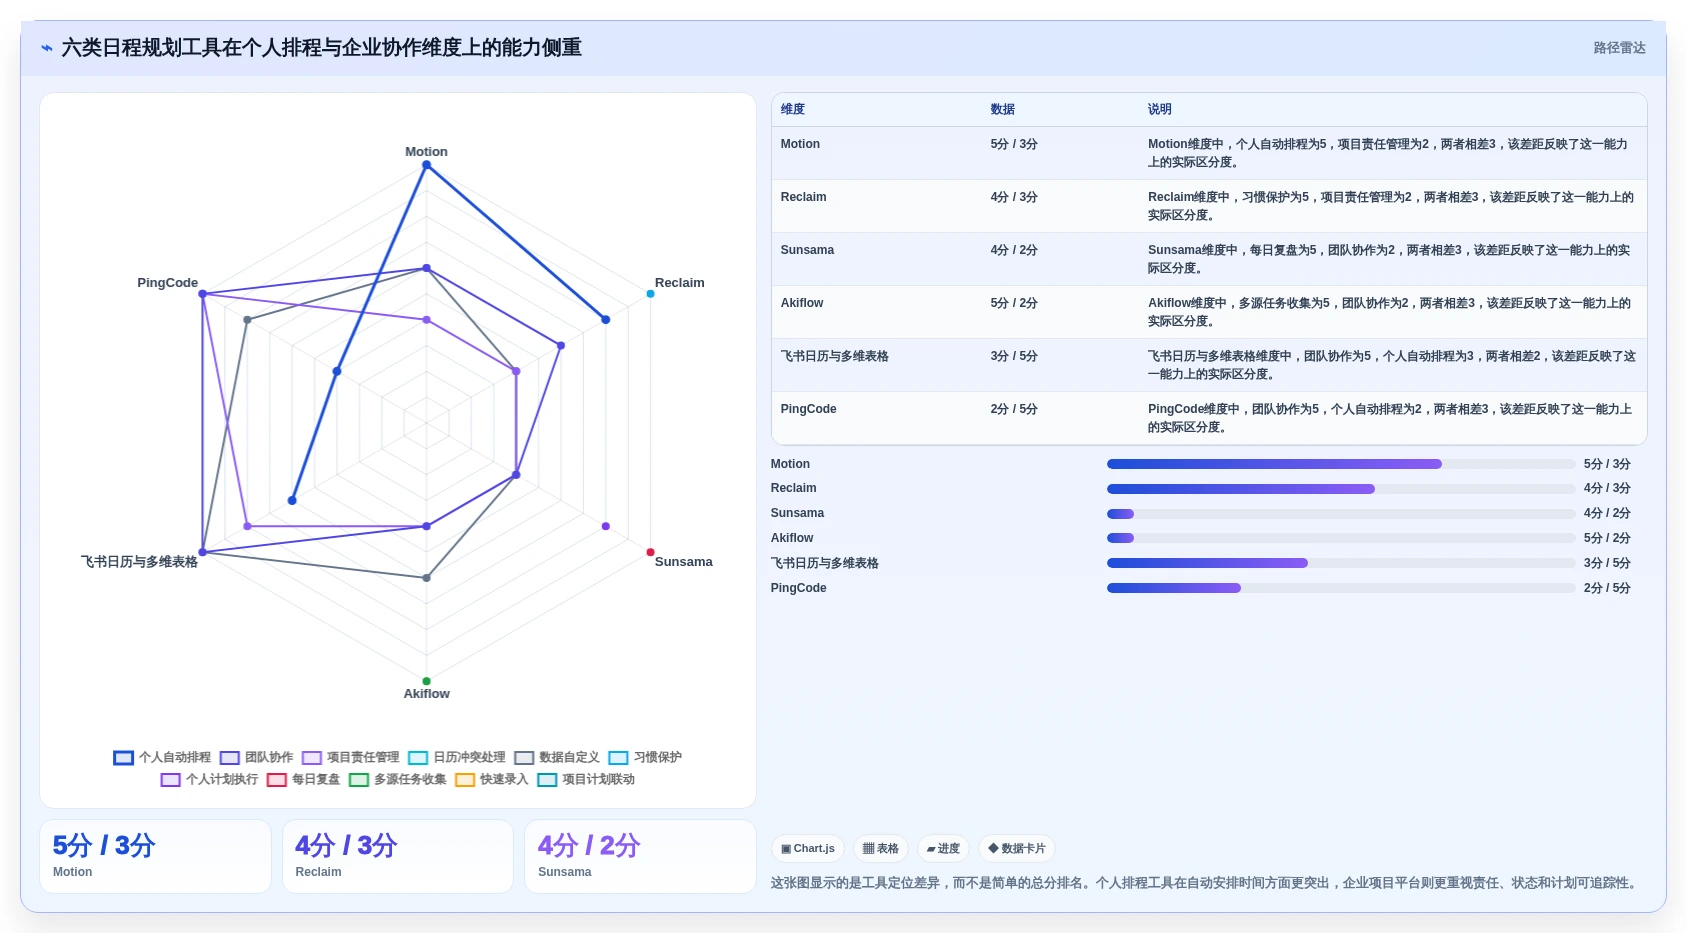Toggle the 团队协作 legend series
Screen dimensions: 1687x933
click(257, 758)
